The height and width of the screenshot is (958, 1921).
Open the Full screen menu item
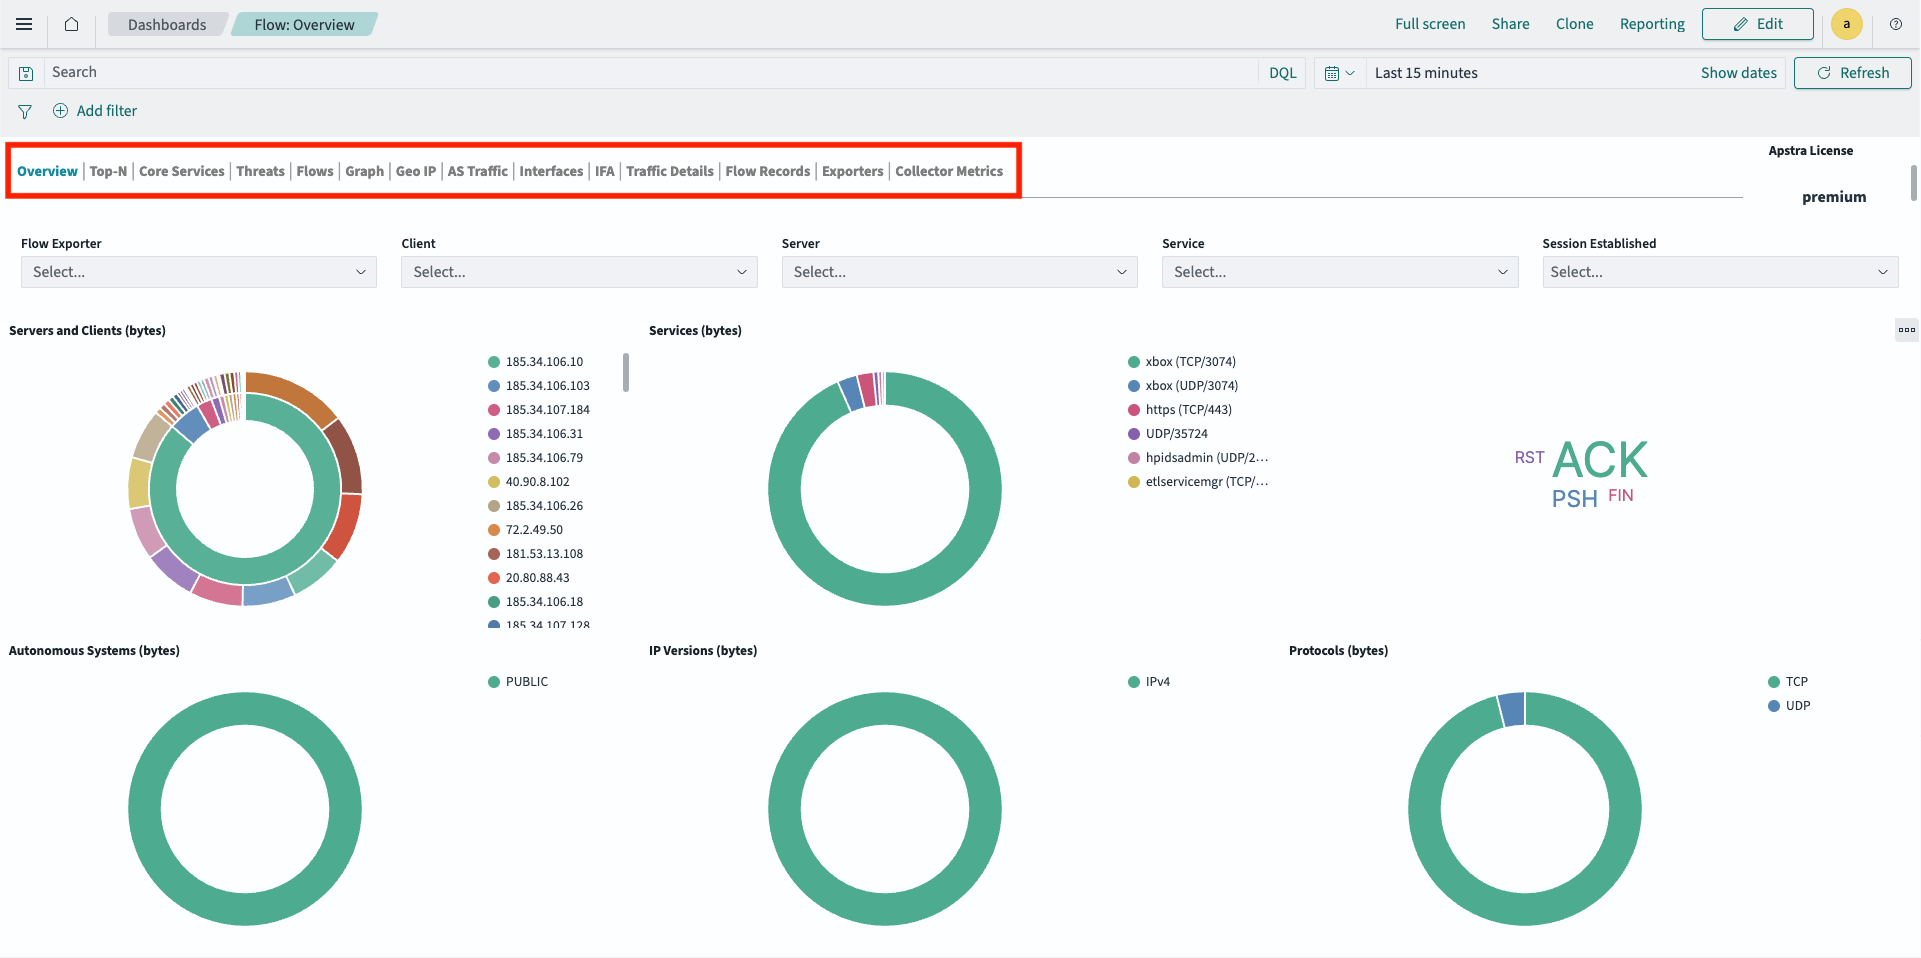(1430, 24)
